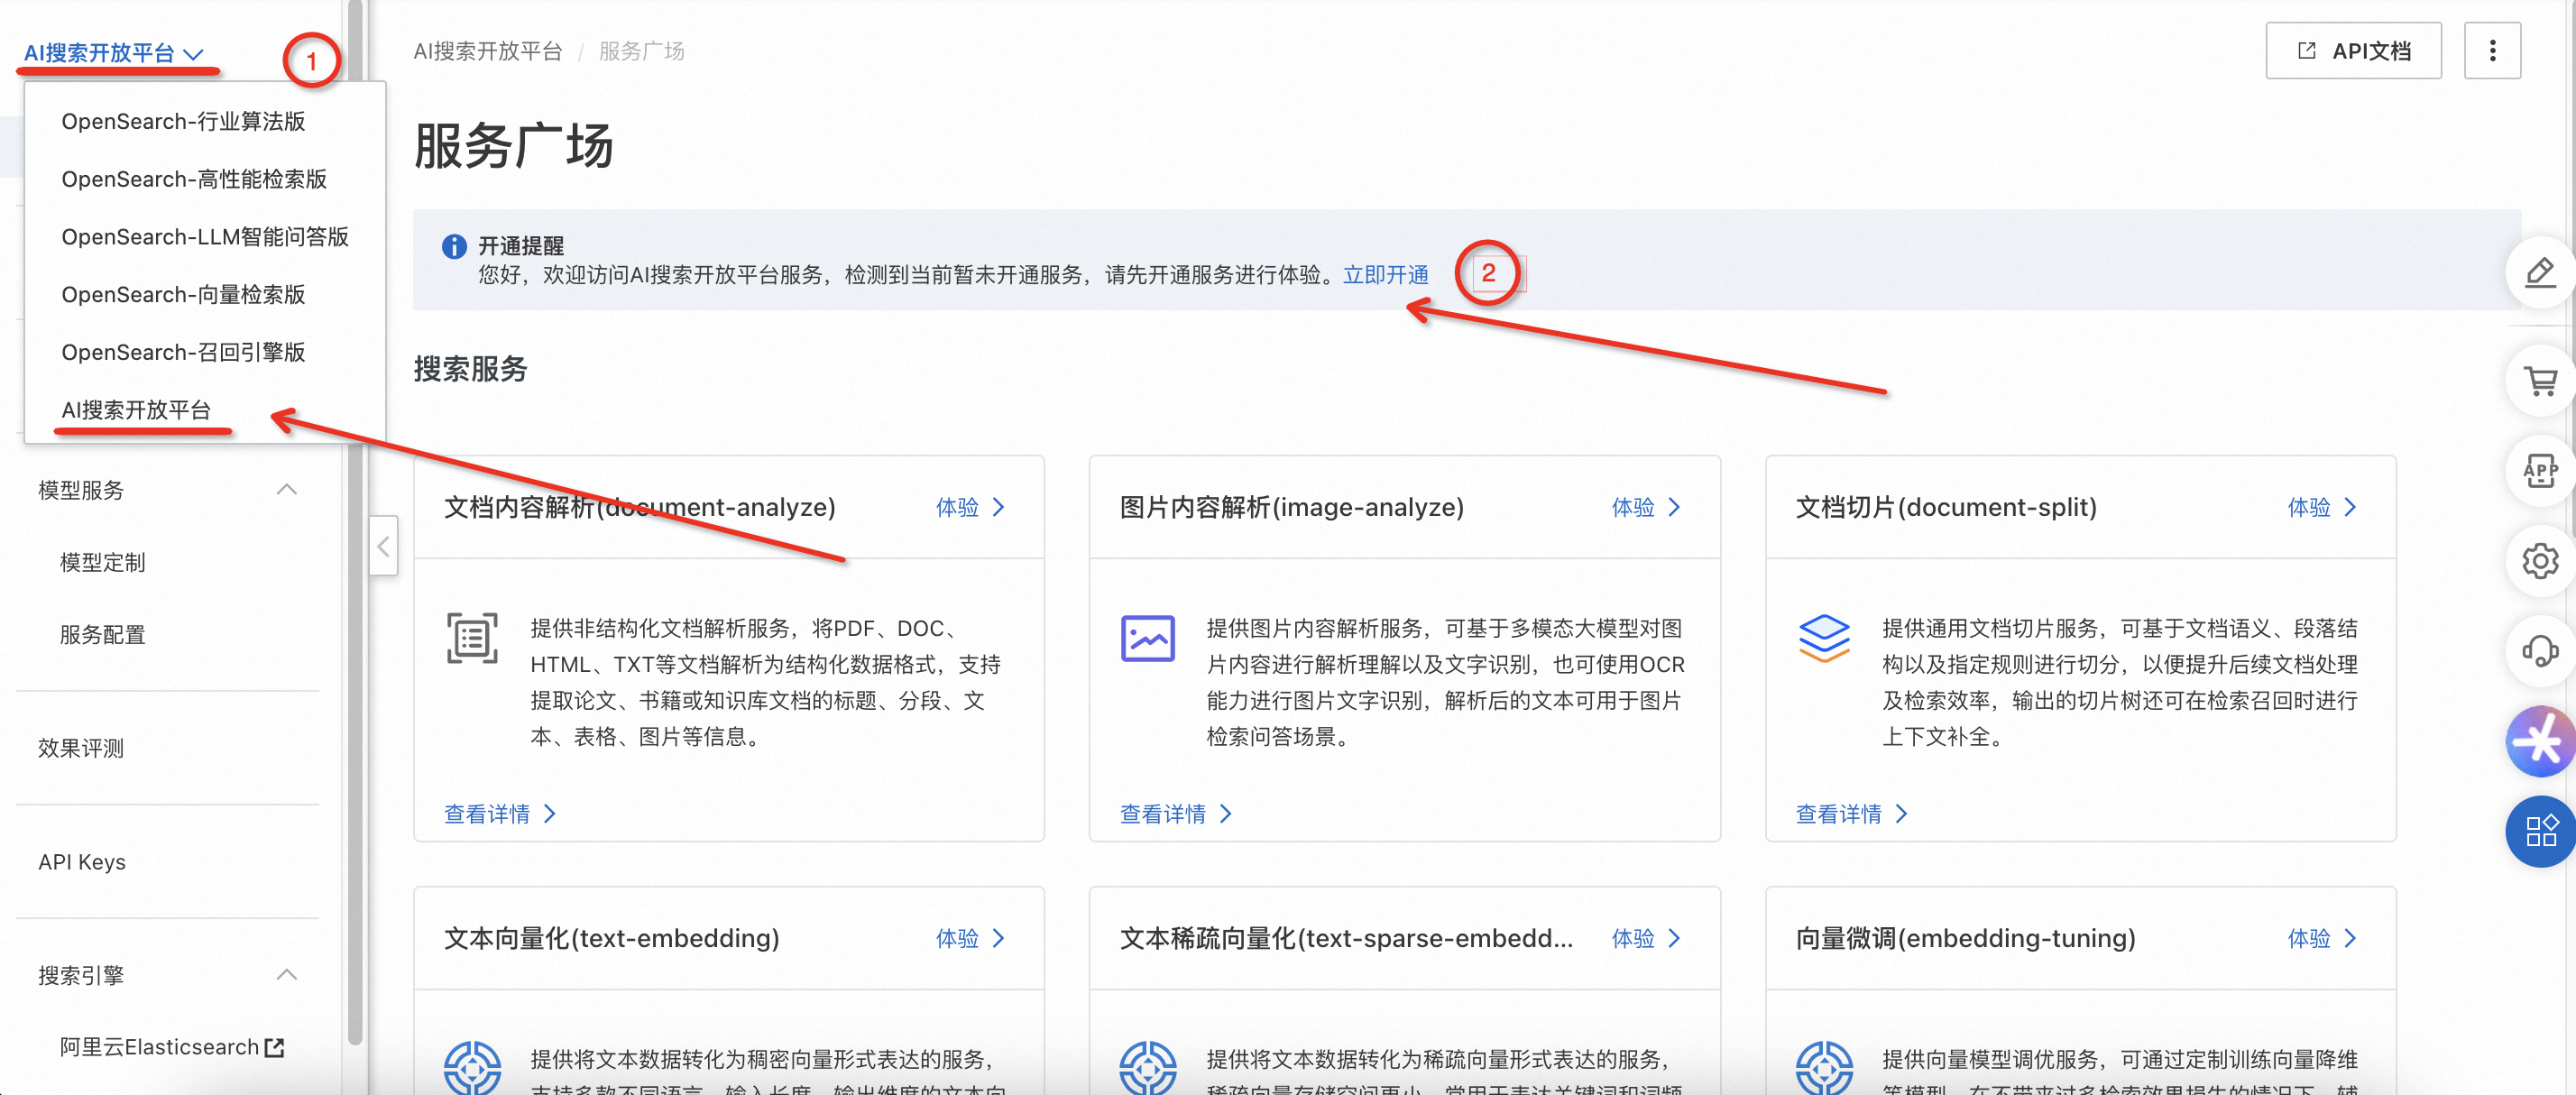
Task: Select OpenSearch-LLM智能问答版 menu entry
Action: 205,237
